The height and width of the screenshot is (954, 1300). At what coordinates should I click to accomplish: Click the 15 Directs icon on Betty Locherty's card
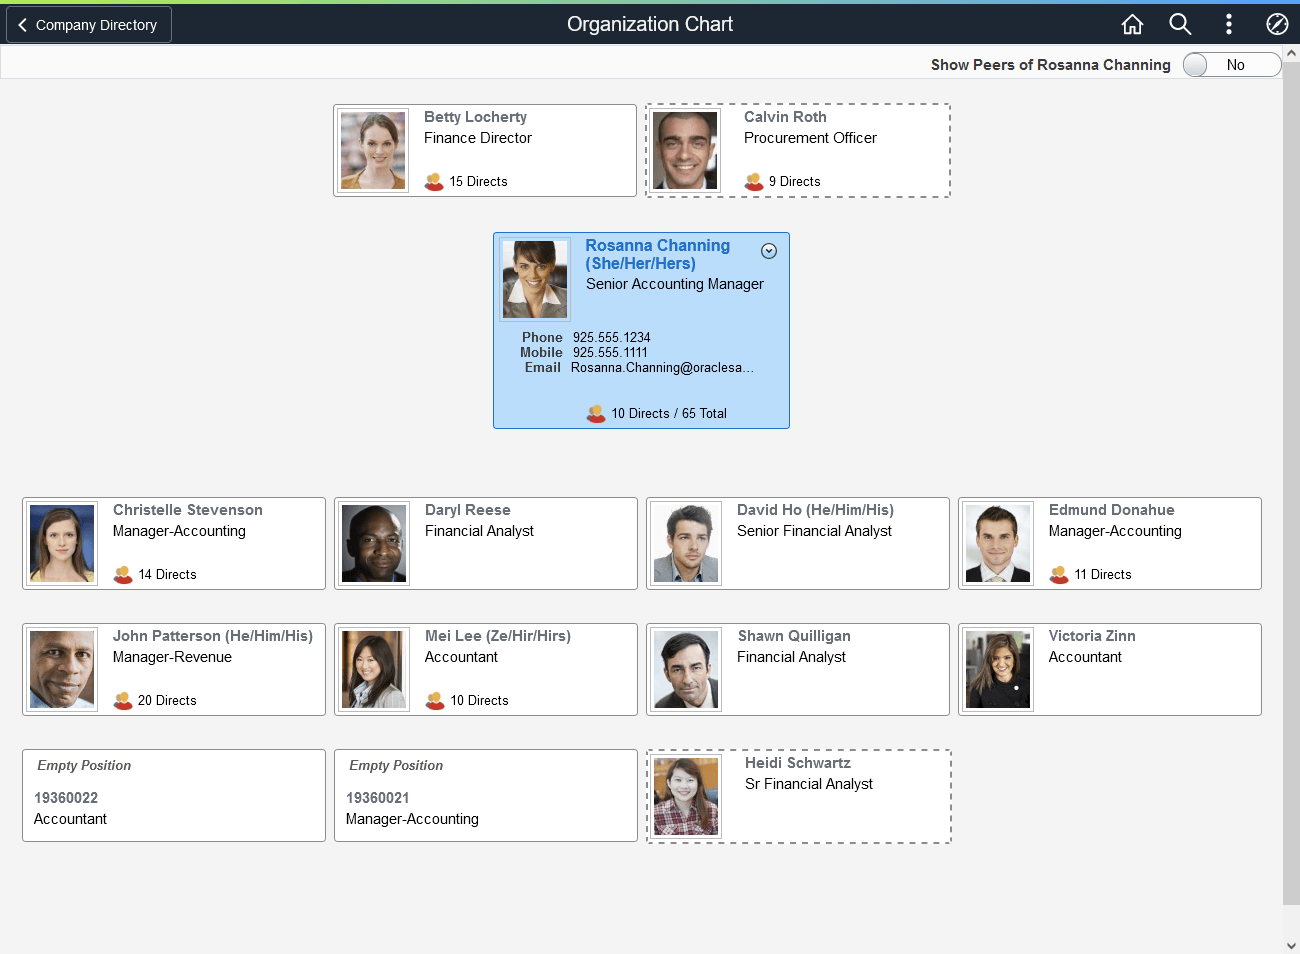point(433,182)
